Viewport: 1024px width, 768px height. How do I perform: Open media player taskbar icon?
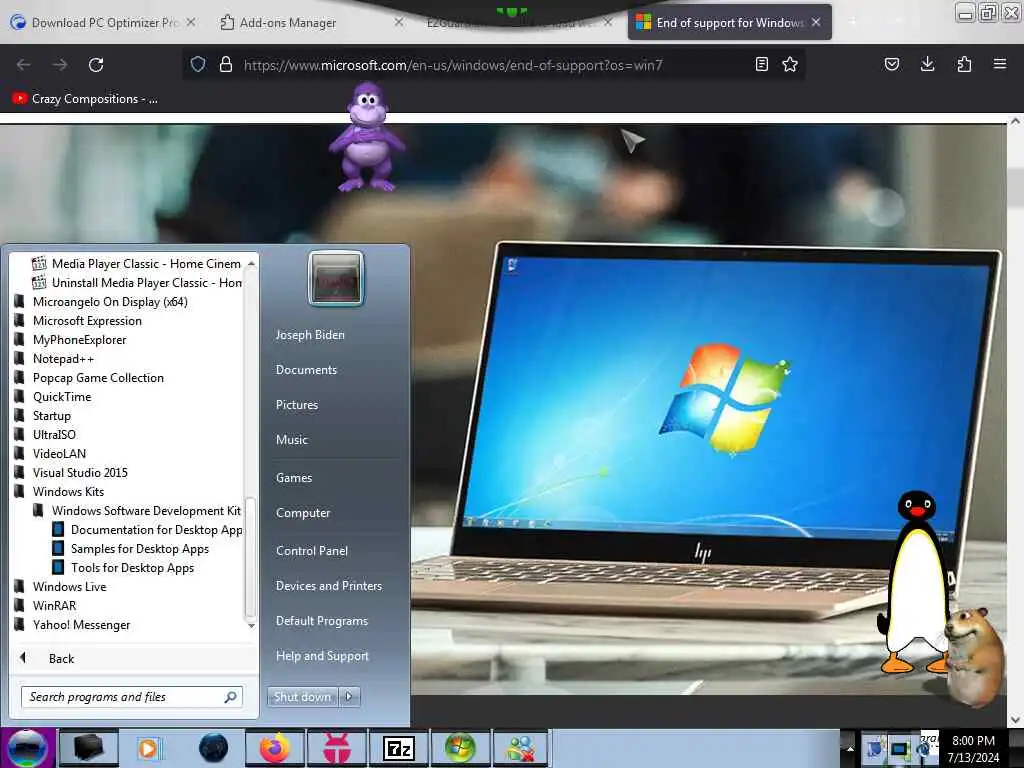point(149,748)
